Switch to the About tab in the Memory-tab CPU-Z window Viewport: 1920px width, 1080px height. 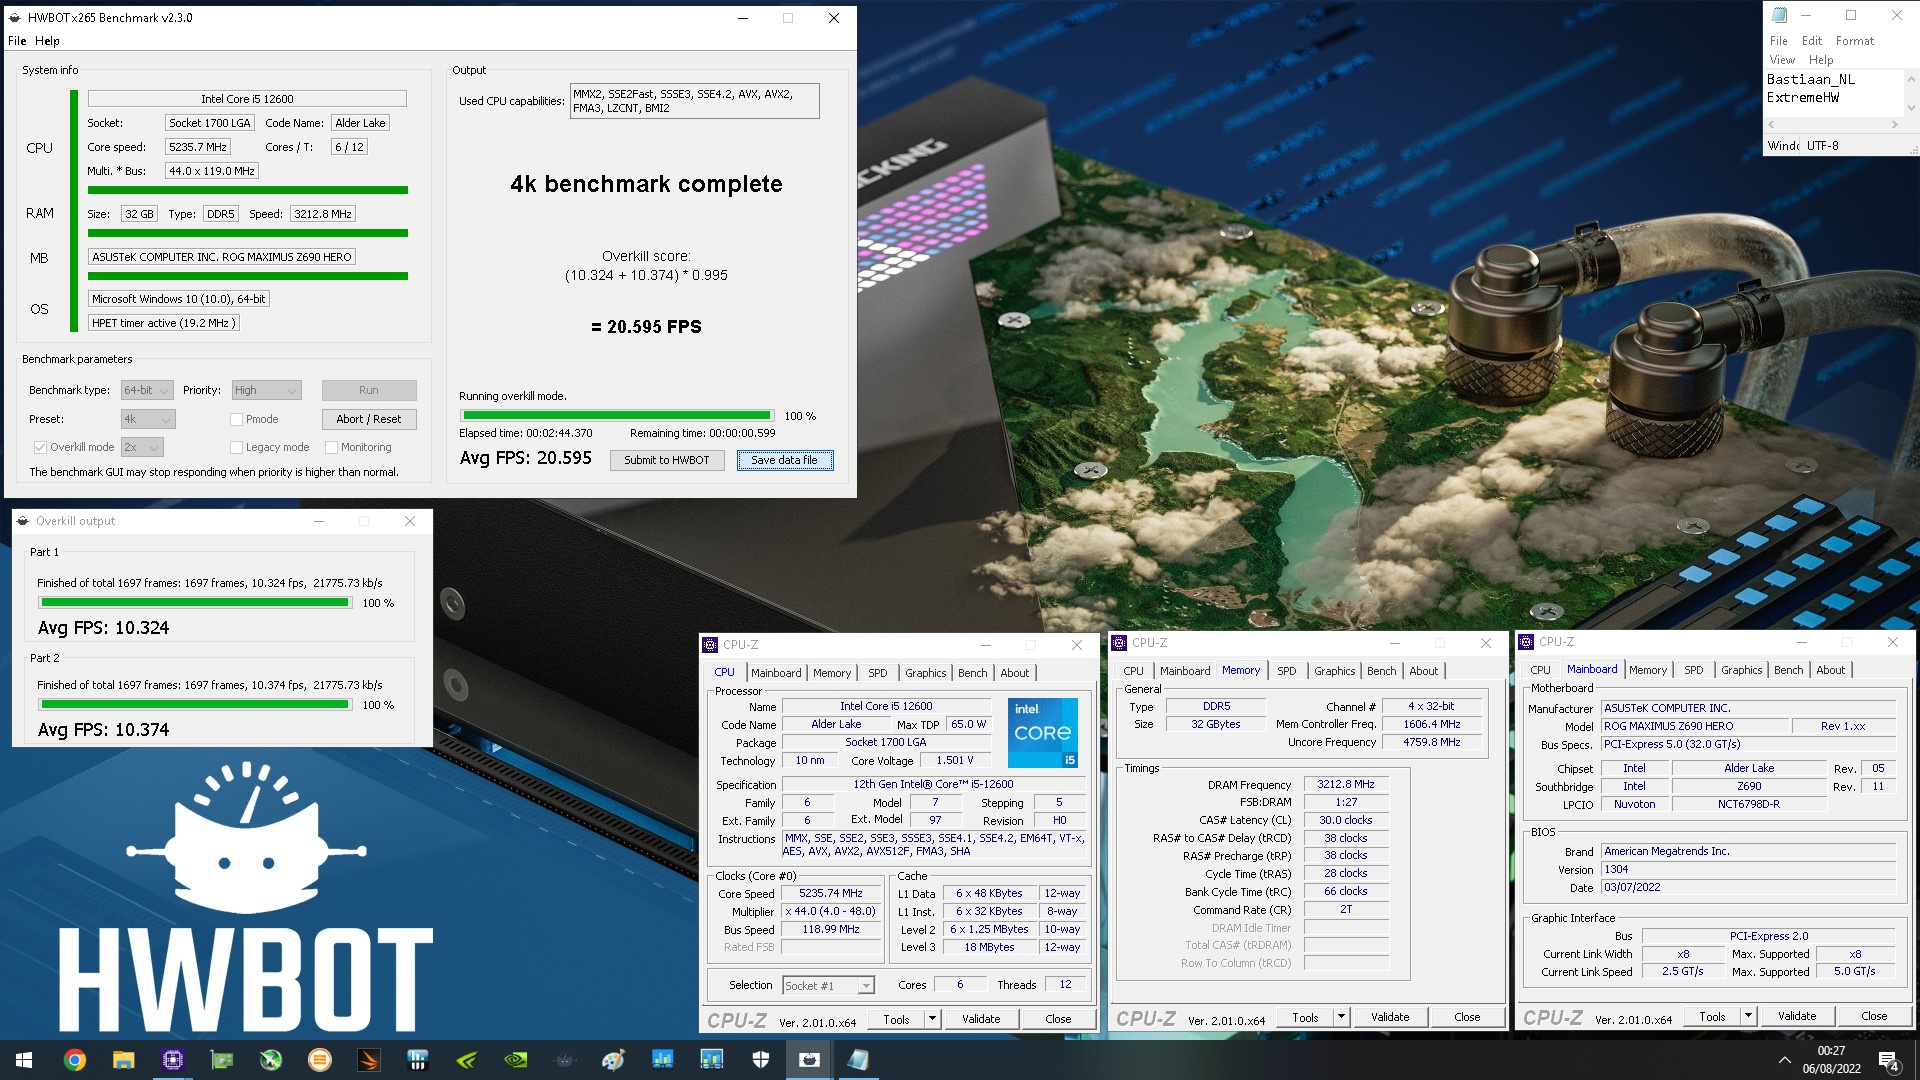[1423, 671]
